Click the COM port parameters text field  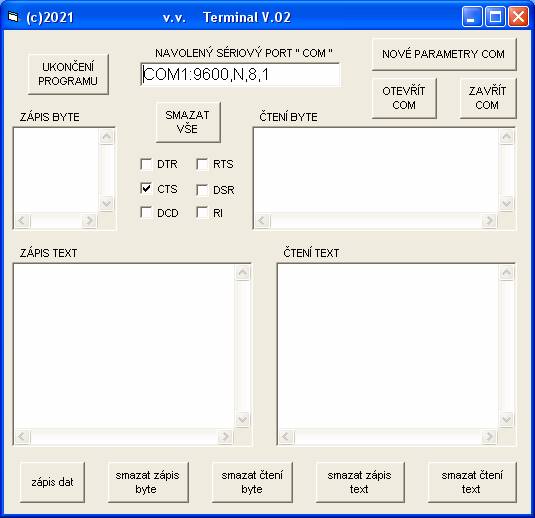pyautogui.click(x=240, y=74)
